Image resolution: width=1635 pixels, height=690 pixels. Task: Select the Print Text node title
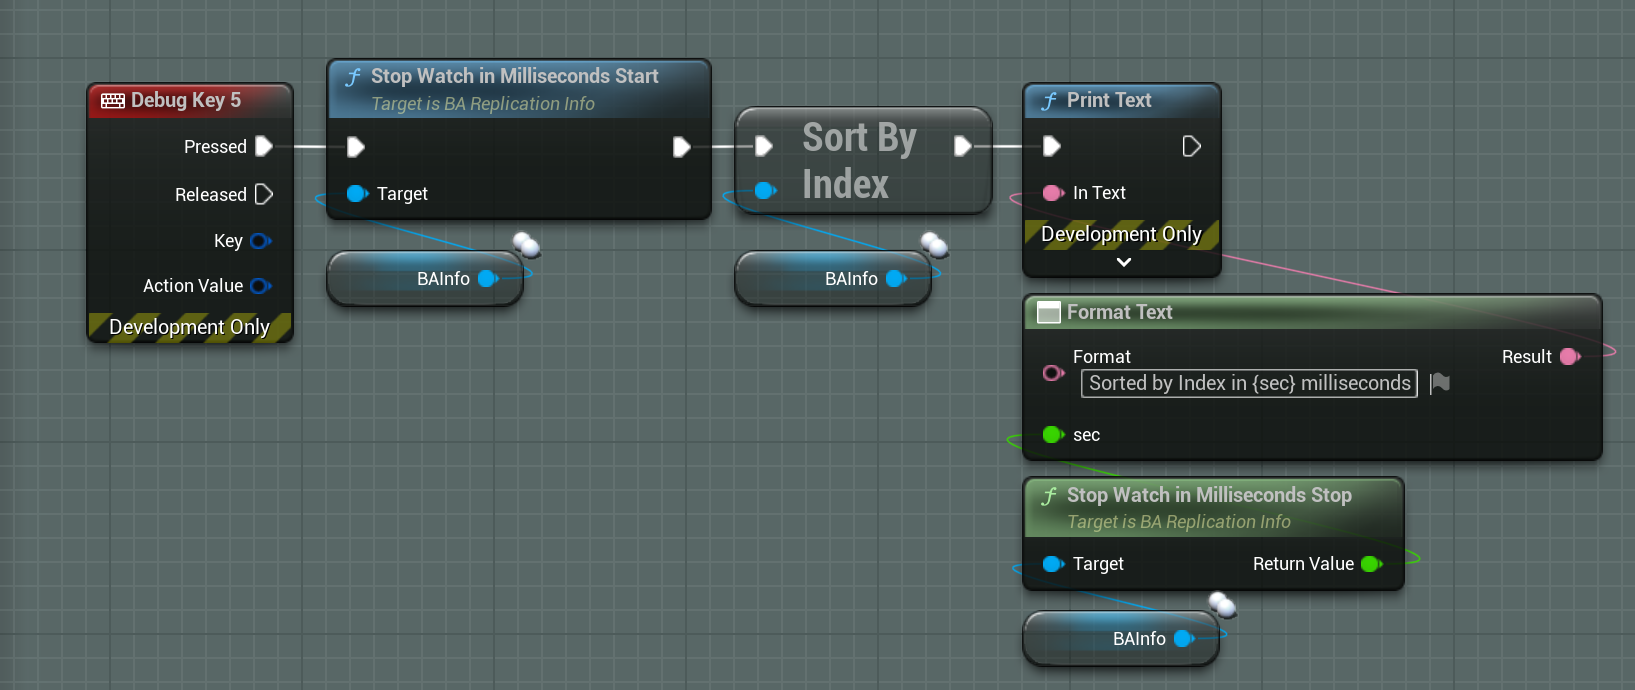pyautogui.click(x=1109, y=100)
